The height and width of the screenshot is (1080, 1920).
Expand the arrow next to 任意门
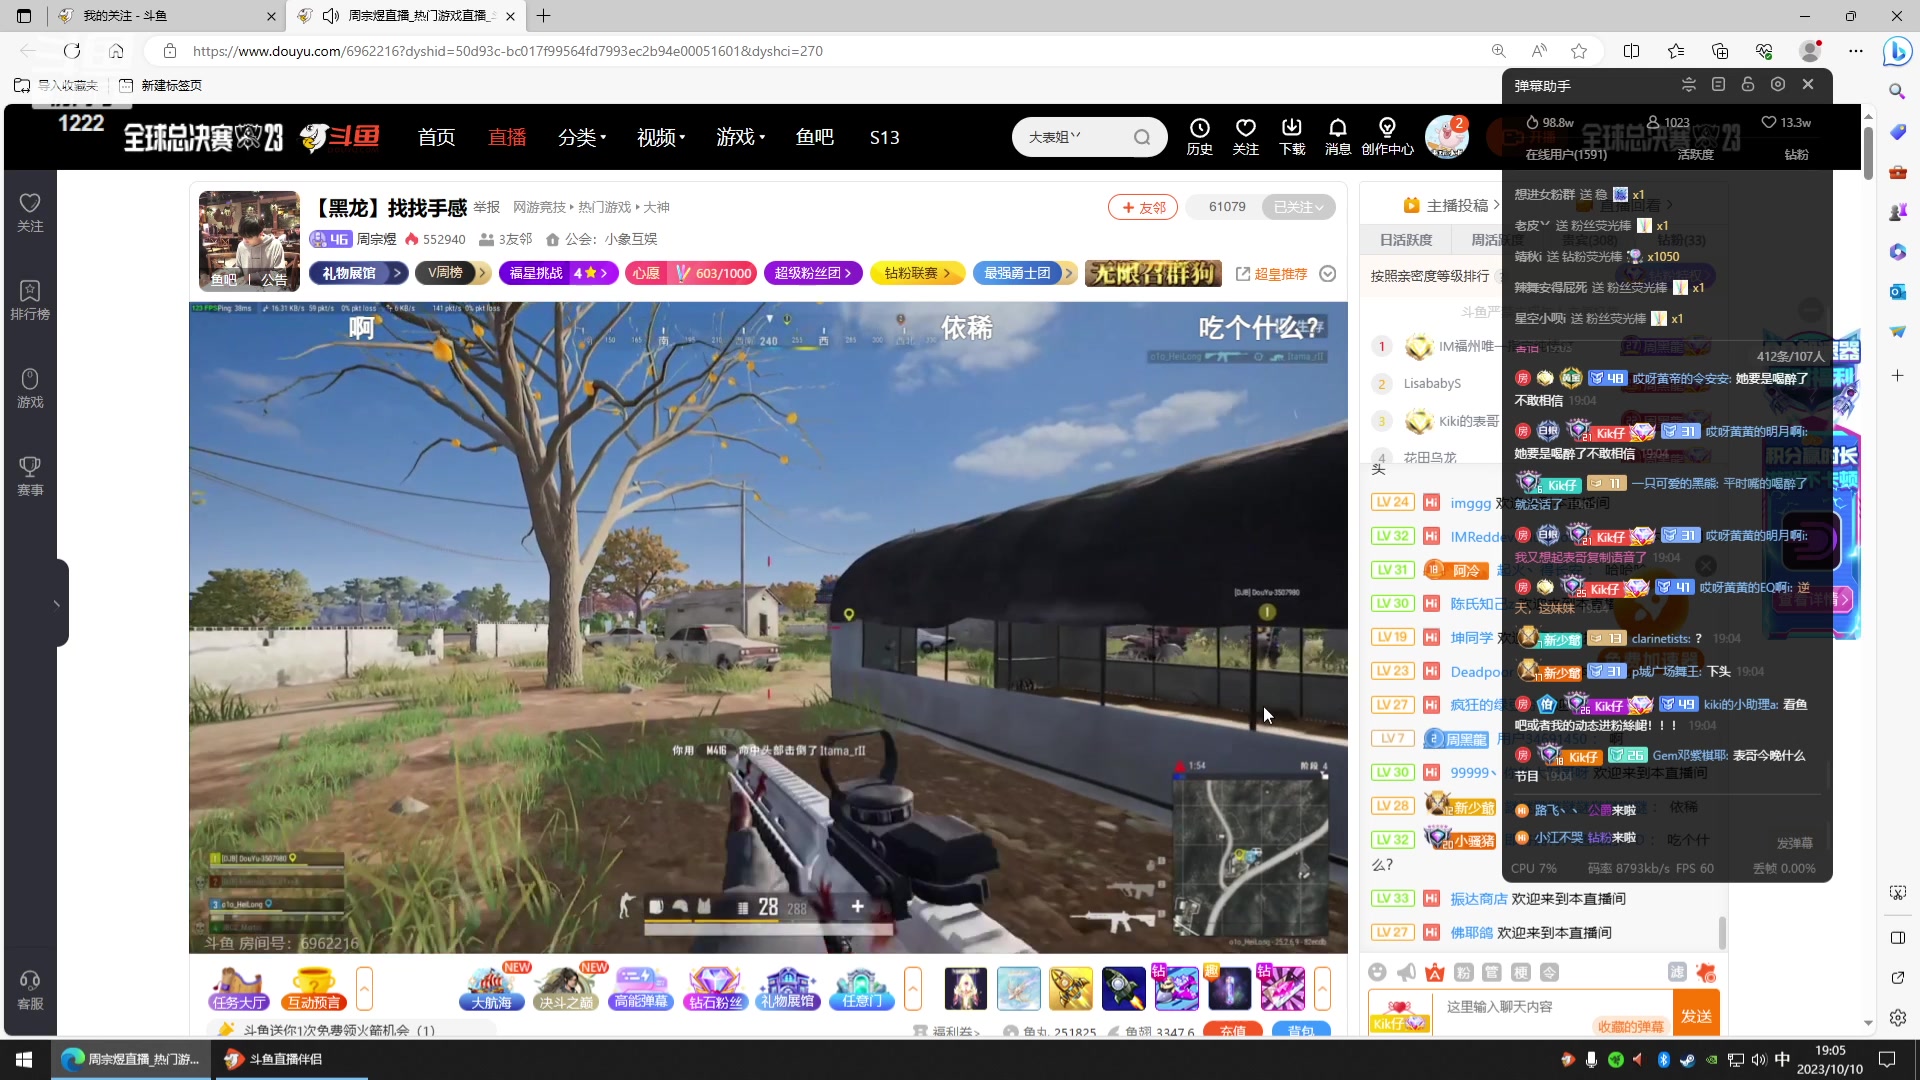pyautogui.click(x=912, y=989)
